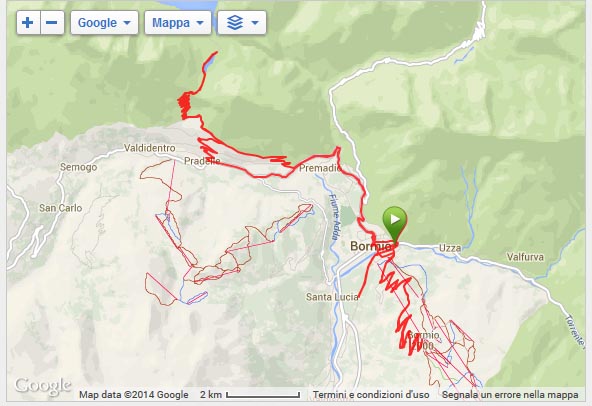Click the Semogo place label
Screen dimensions: 592x406
(x=79, y=167)
